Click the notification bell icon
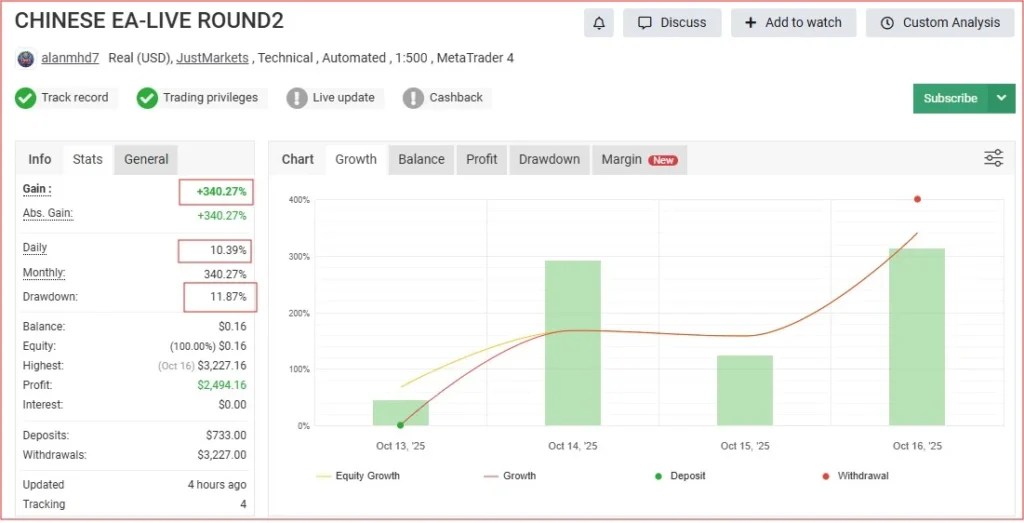Image resolution: width=1024 pixels, height=523 pixels. (598, 23)
